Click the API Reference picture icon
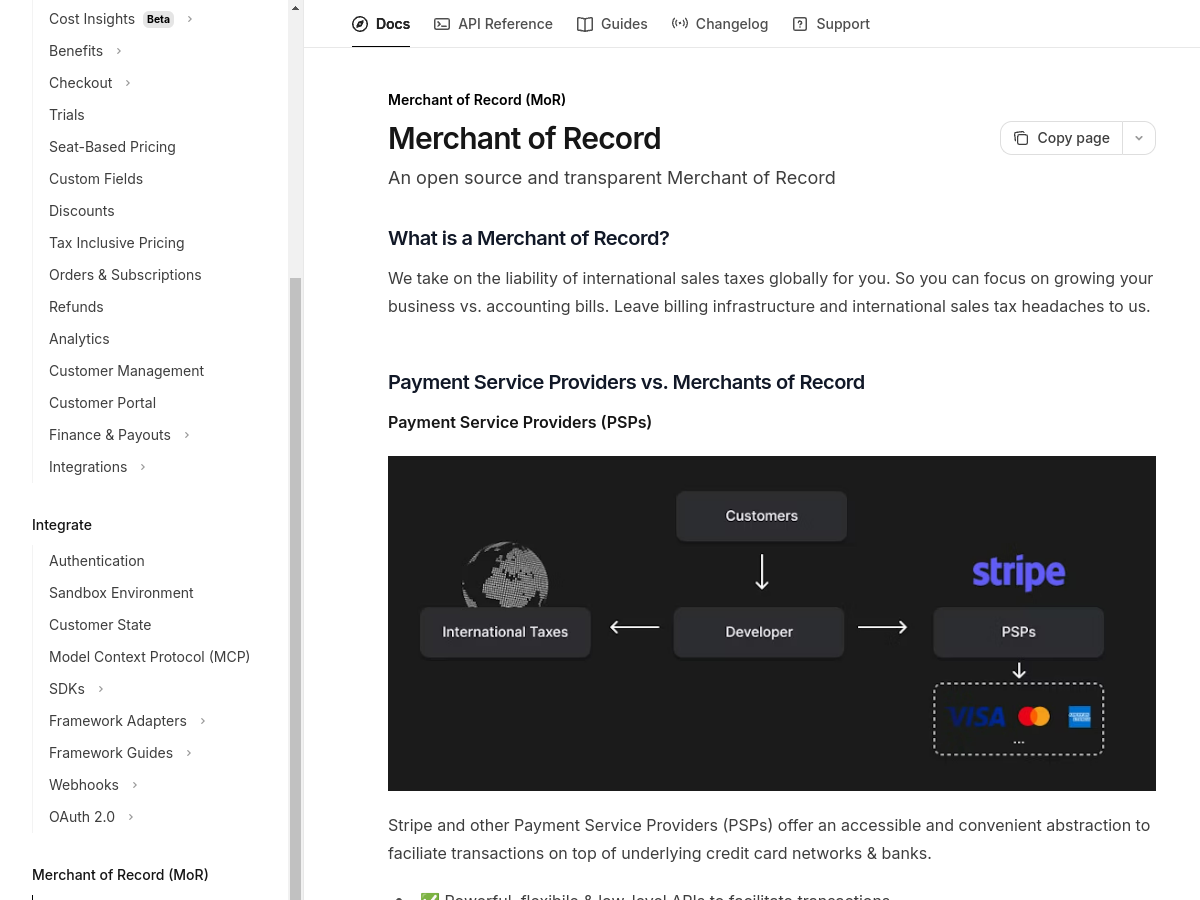Screen dimensions: 1200x900 tap(442, 23)
